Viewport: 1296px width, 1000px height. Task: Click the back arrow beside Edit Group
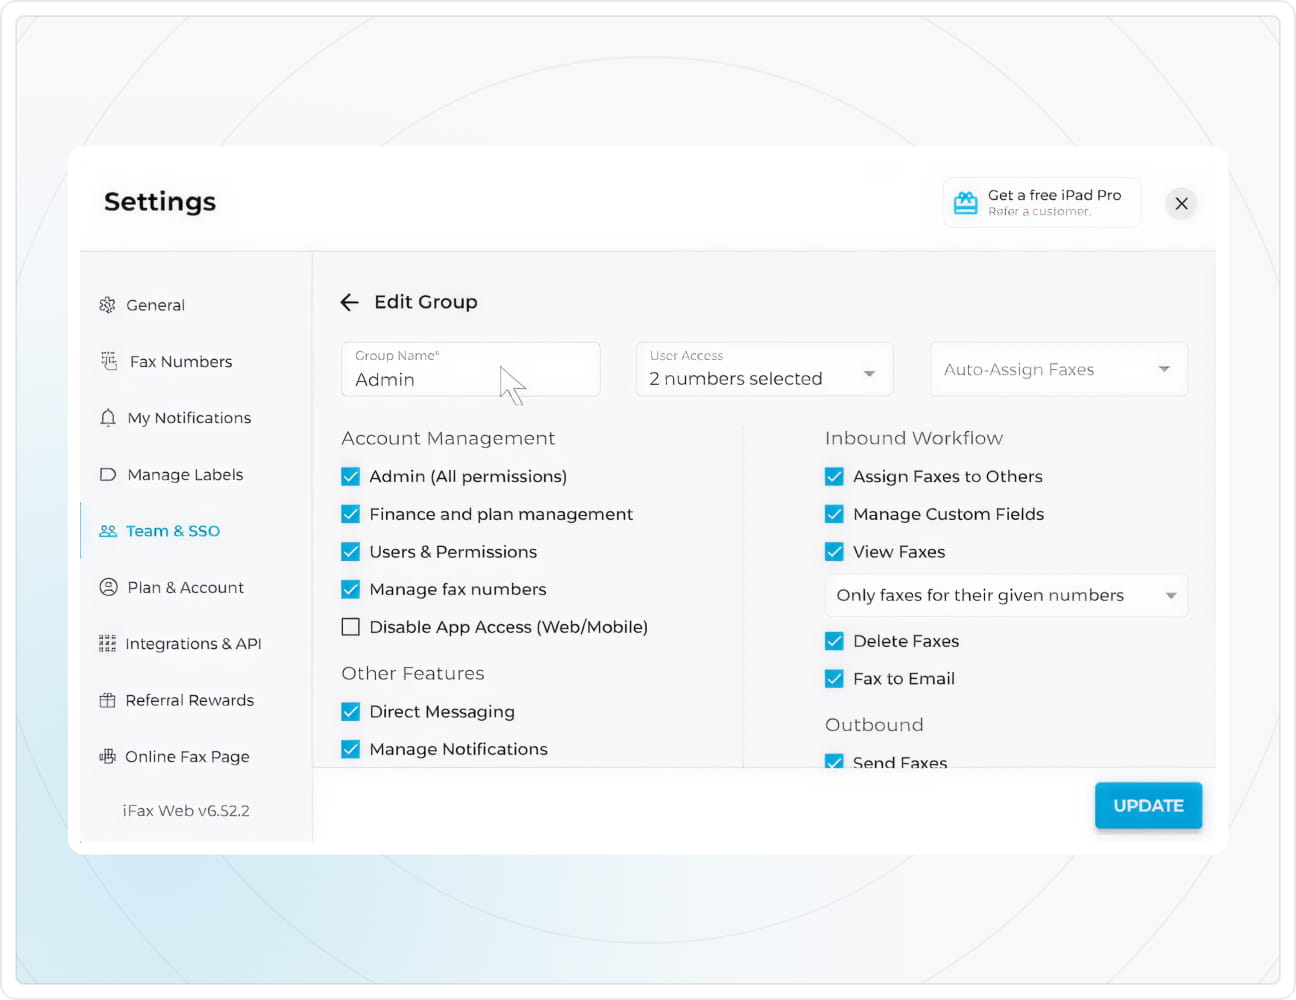click(349, 302)
